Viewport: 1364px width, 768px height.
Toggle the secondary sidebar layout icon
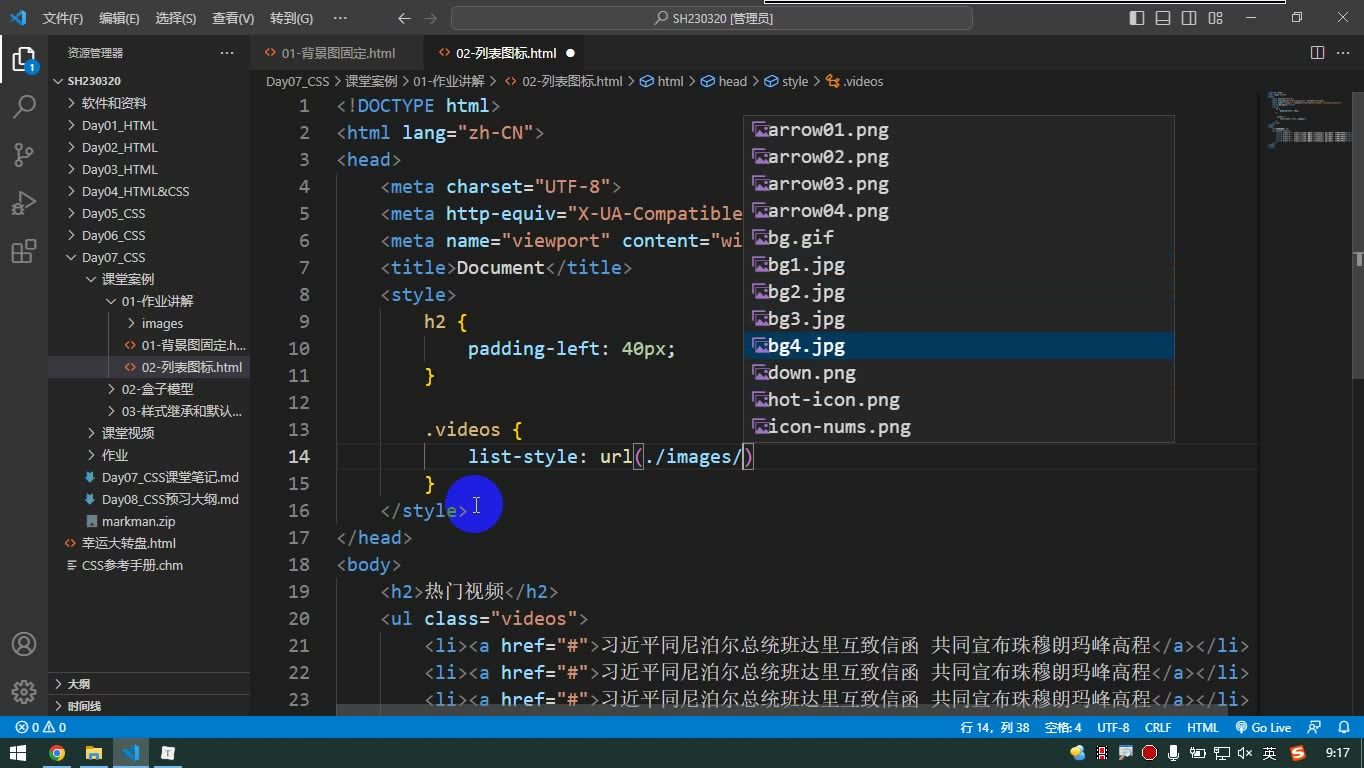pyautogui.click(x=1189, y=18)
